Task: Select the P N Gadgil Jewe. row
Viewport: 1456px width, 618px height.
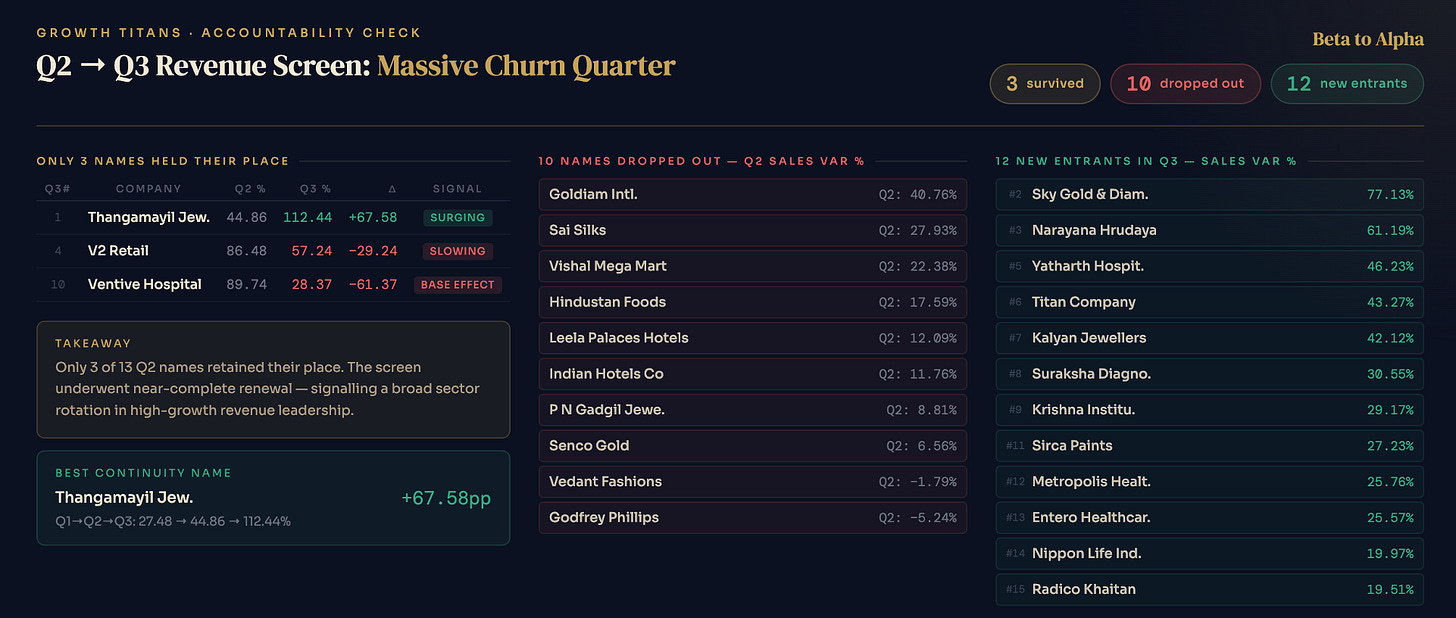Action: pos(753,410)
